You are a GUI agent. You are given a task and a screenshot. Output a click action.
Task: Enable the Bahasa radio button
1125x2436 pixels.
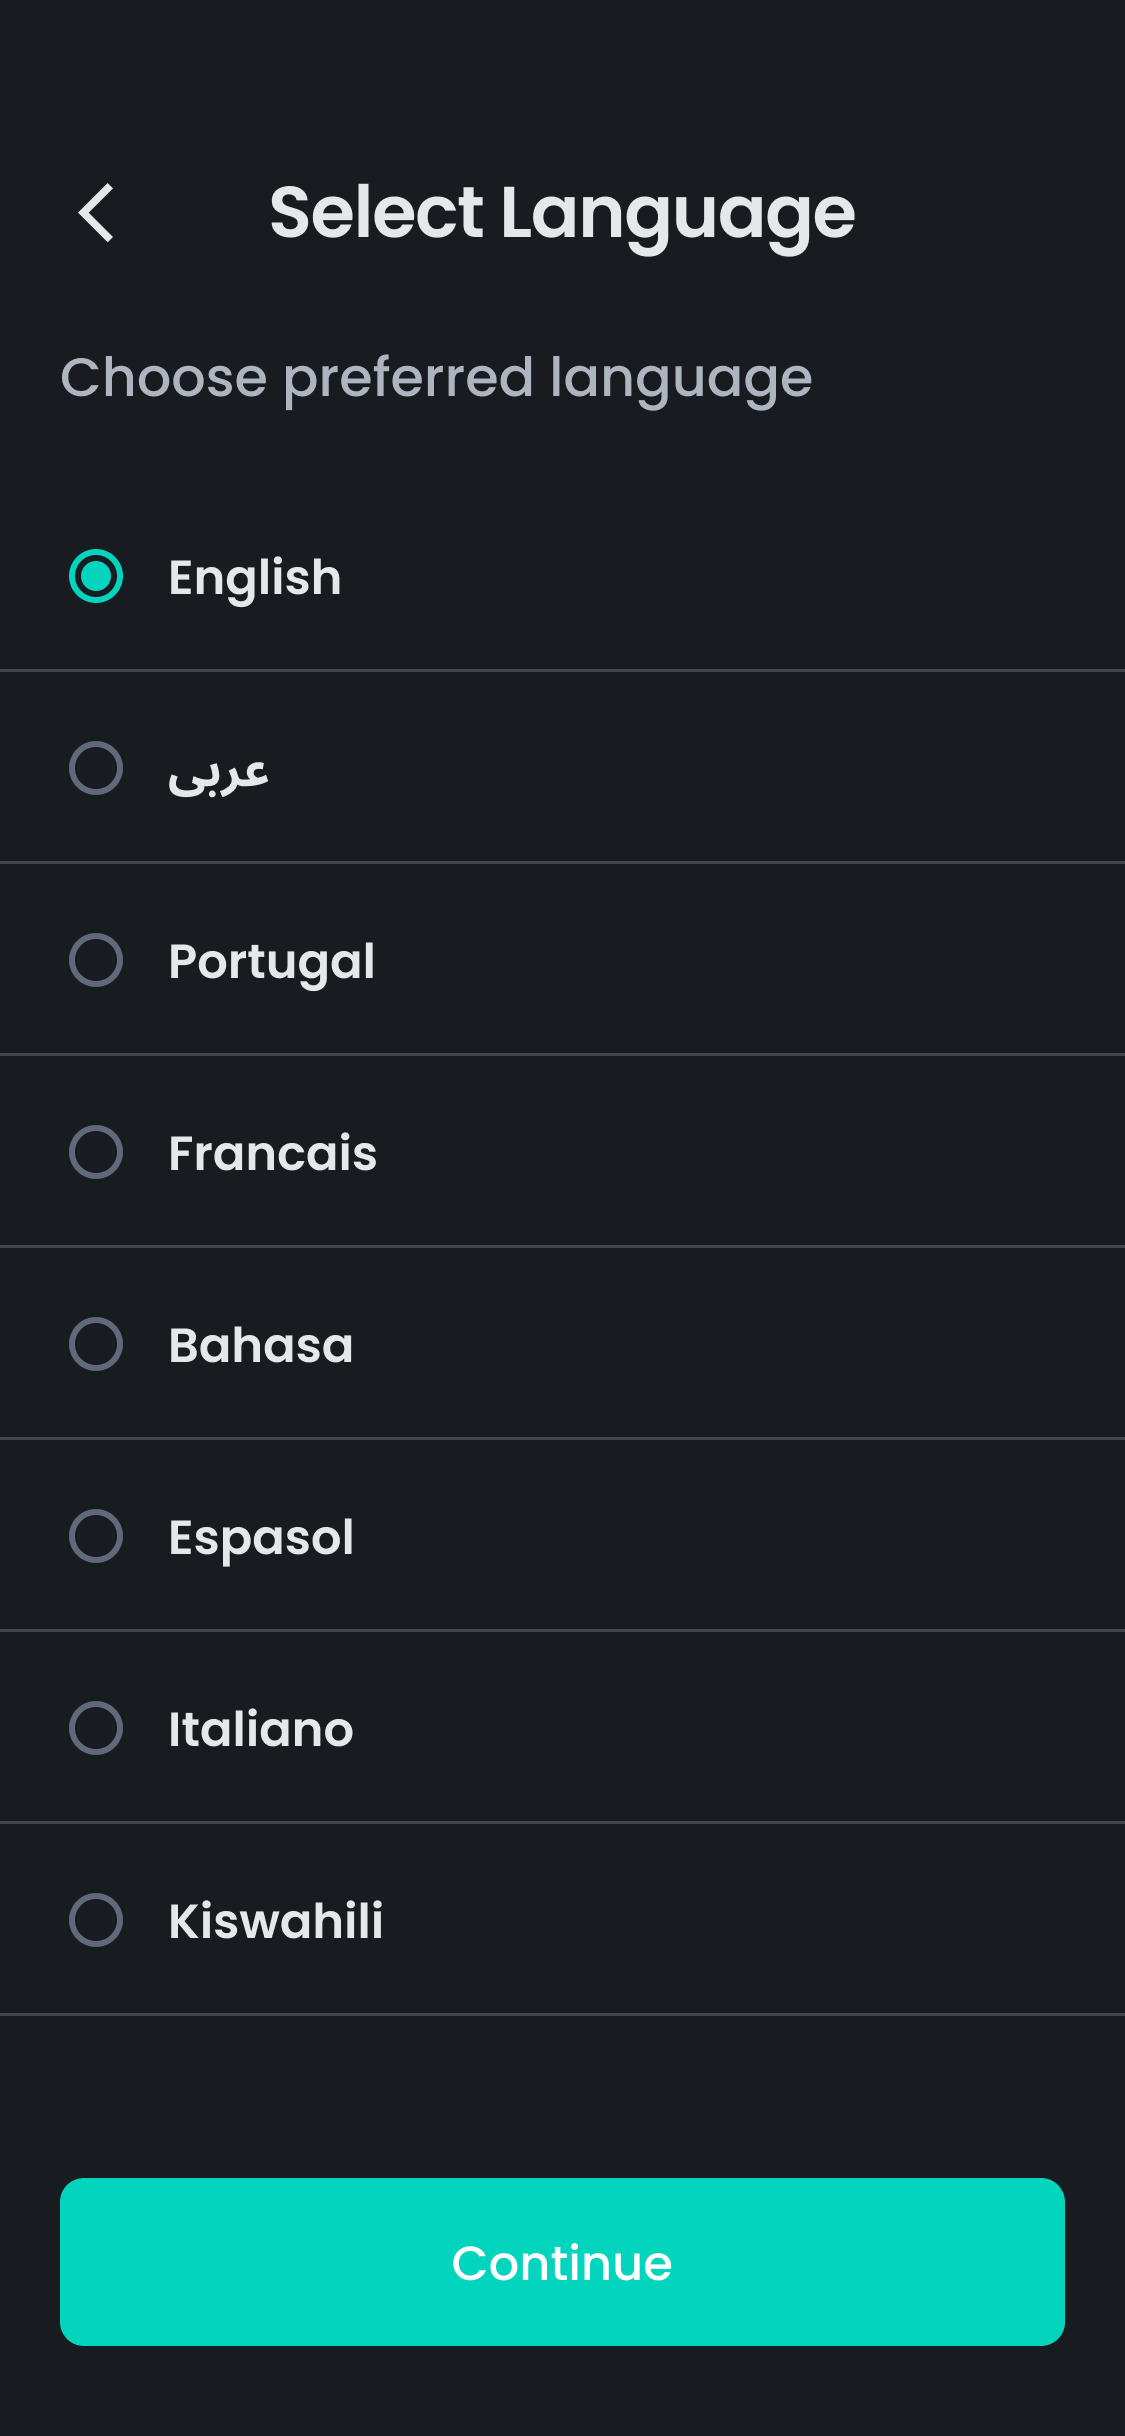click(96, 1344)
